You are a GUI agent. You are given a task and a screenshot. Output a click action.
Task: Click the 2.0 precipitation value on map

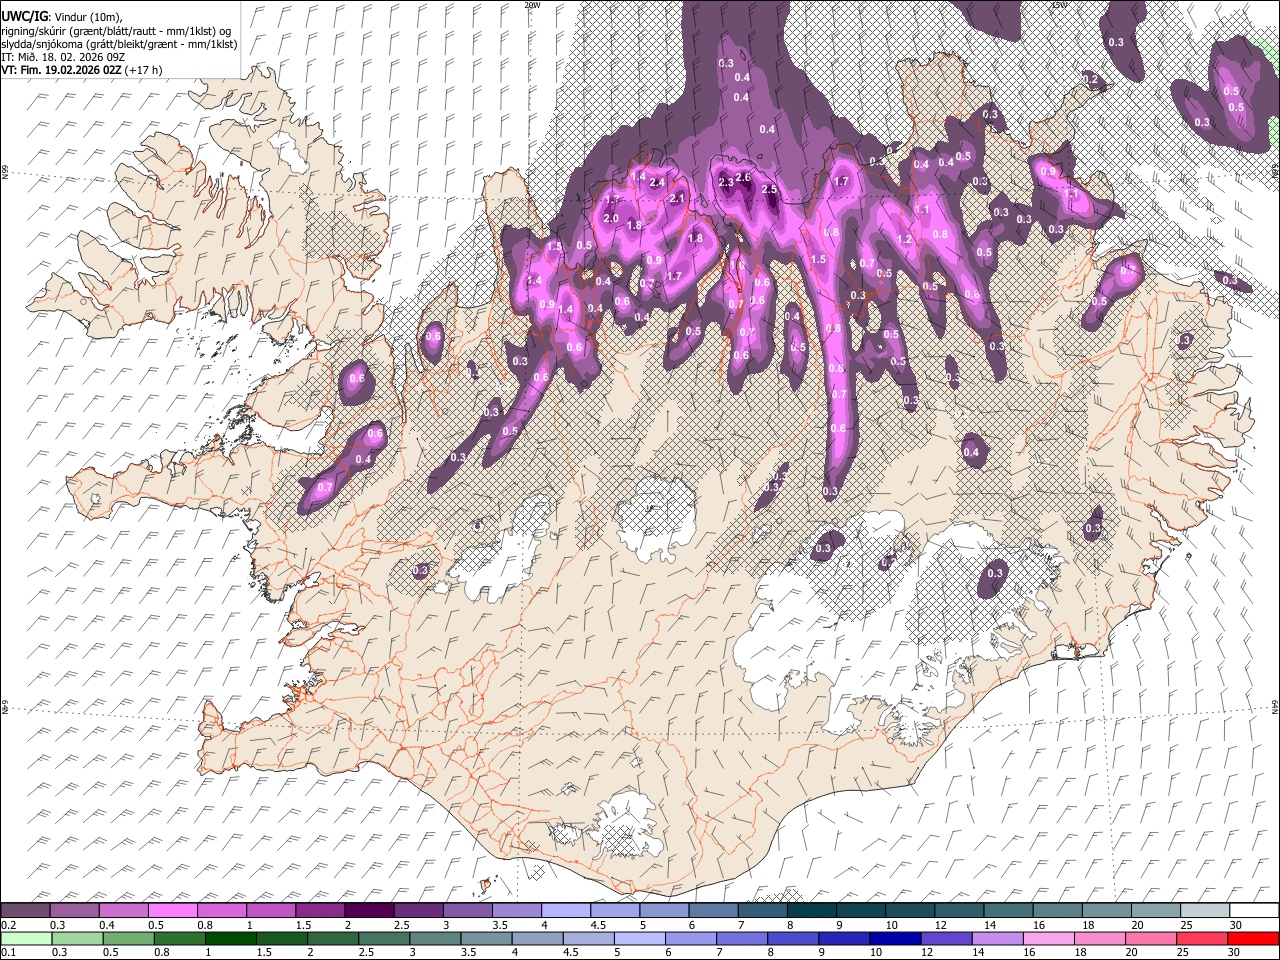point(611,218)
